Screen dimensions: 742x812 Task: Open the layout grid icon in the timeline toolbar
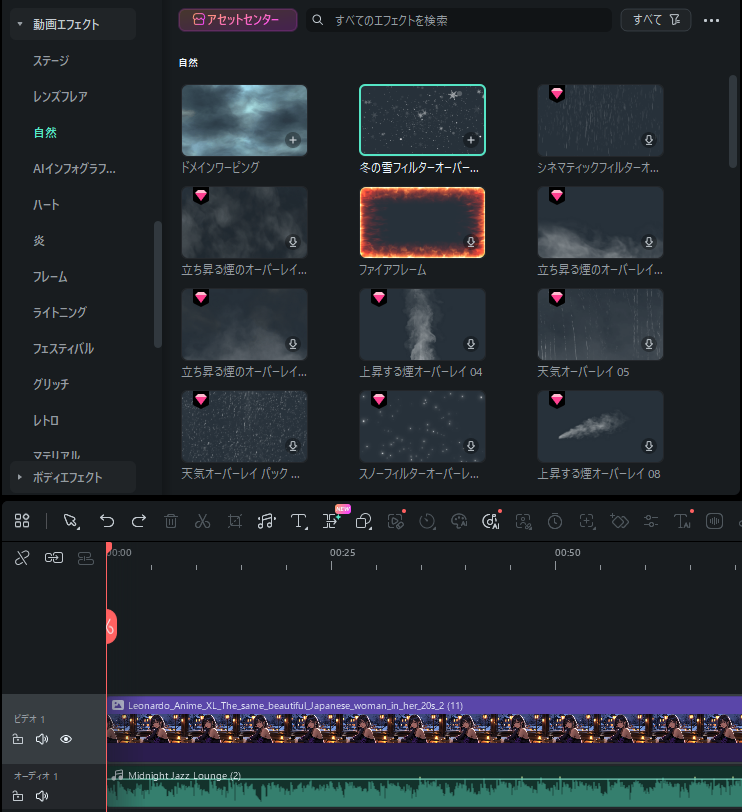22,520
